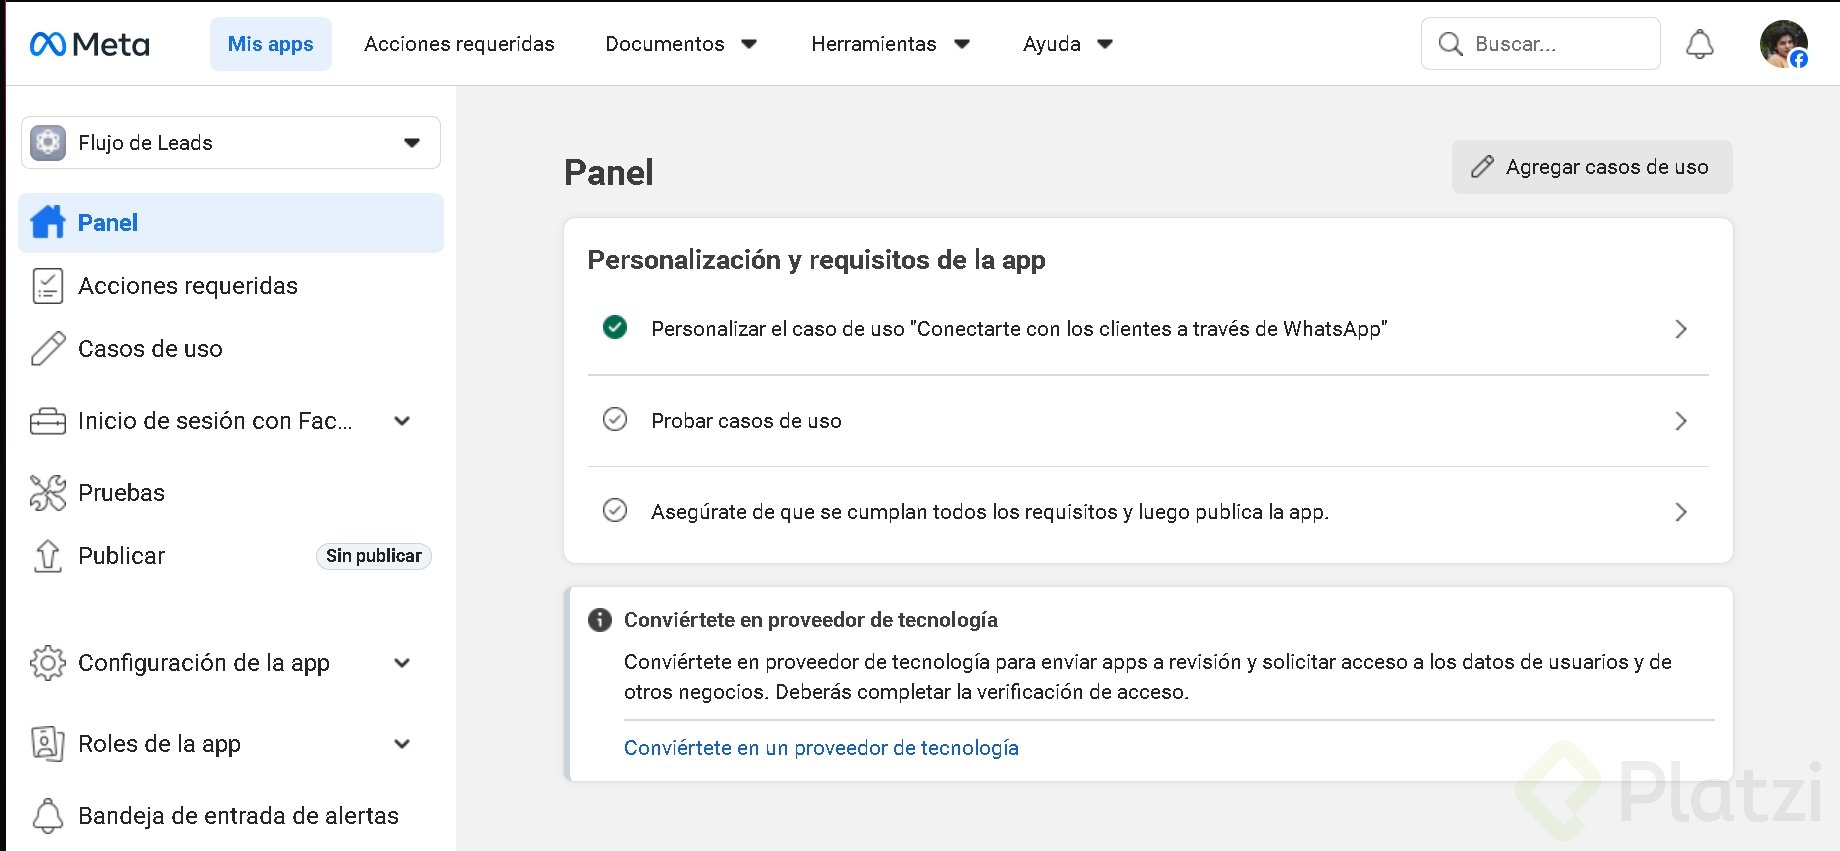This screenshot has height=851, width=1840.
Task: Switch to the Mis apps tab
Action: (270, 44)
